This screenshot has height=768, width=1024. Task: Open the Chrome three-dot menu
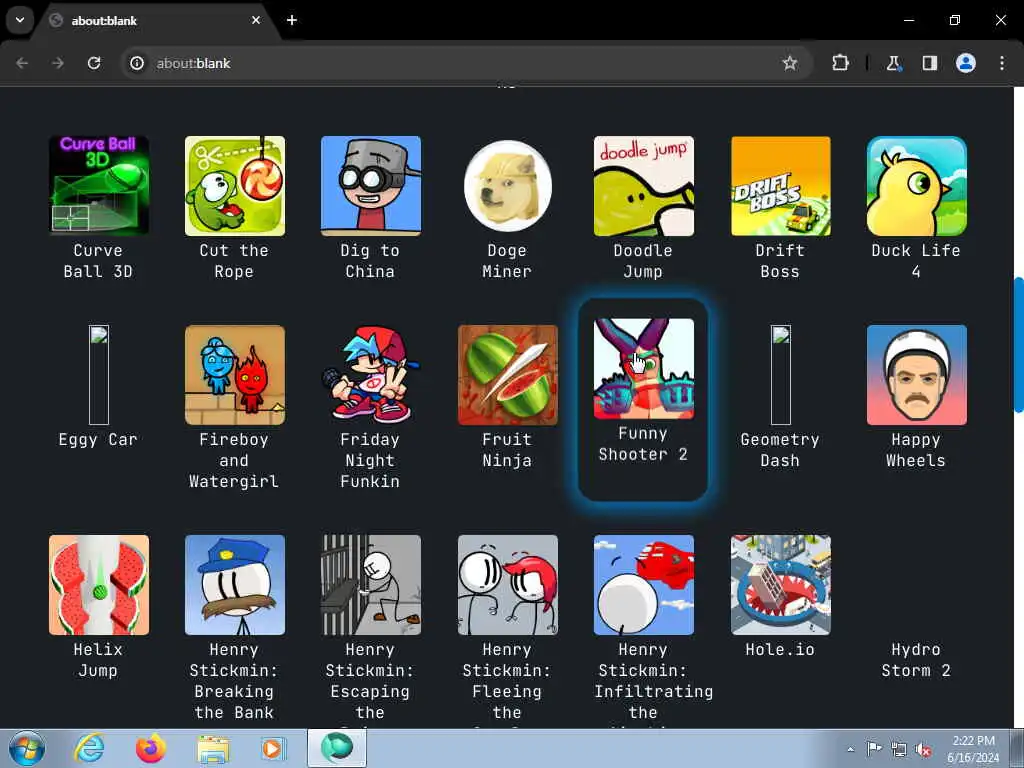(1002, 63)
